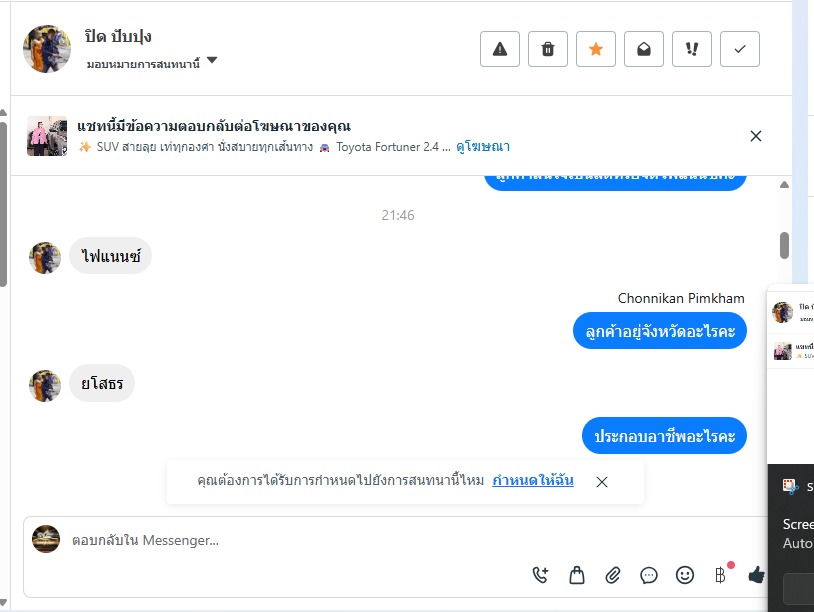The height and width of the screenshot is (612, 814).
Task: Focus the Messenger reply text field
Action: coord(395,540)
